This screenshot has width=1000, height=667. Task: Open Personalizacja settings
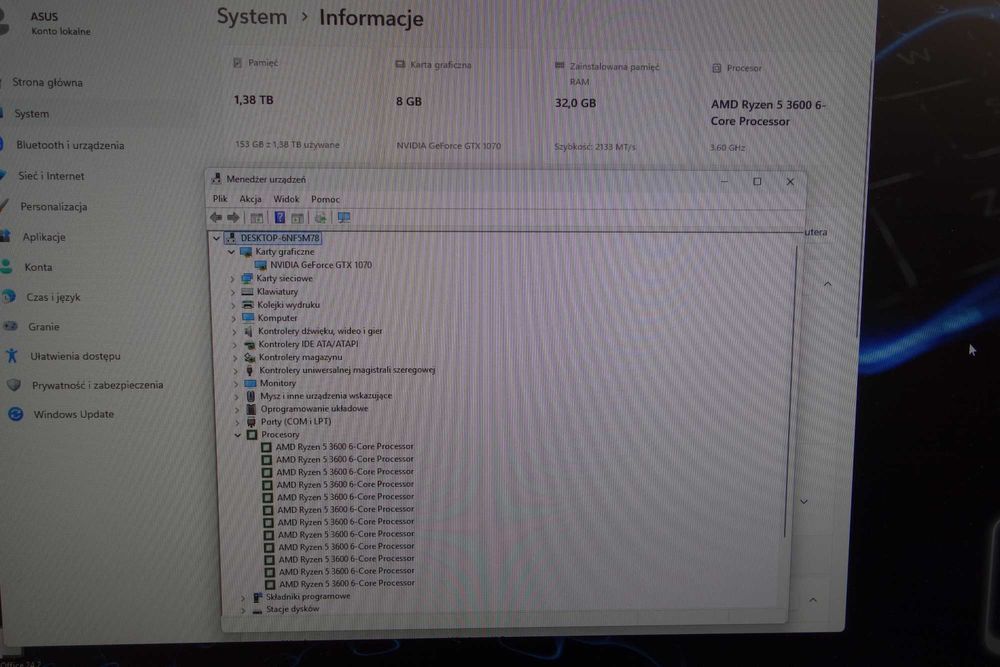pos(54,207)
